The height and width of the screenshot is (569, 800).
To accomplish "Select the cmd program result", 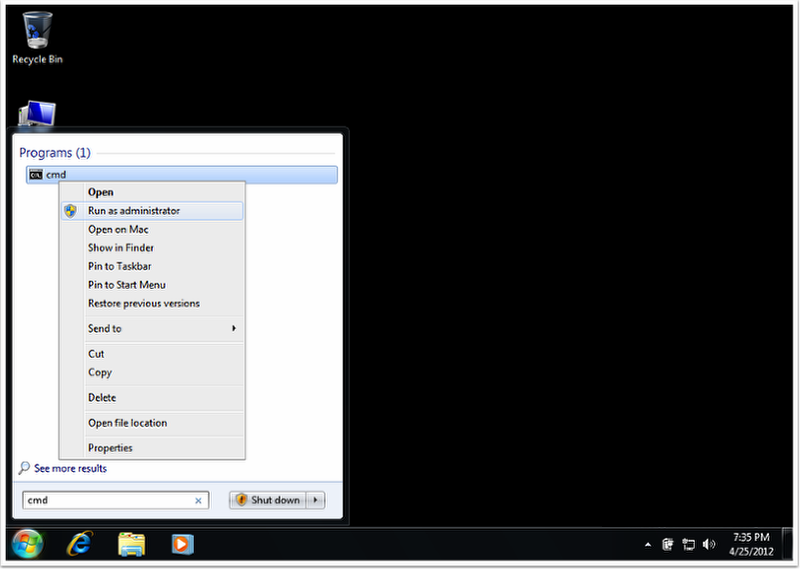I will point(182,175).
